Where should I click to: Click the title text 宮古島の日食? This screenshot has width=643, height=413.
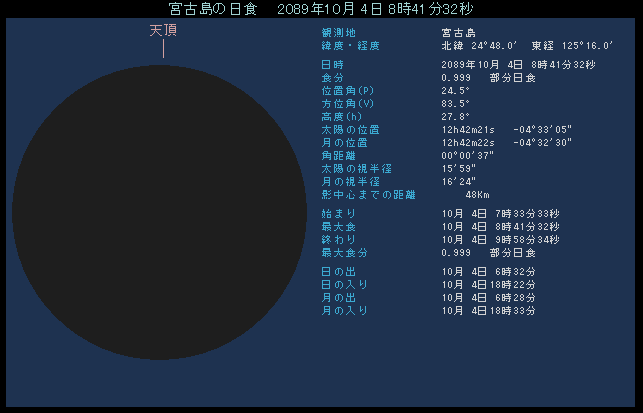216,8
